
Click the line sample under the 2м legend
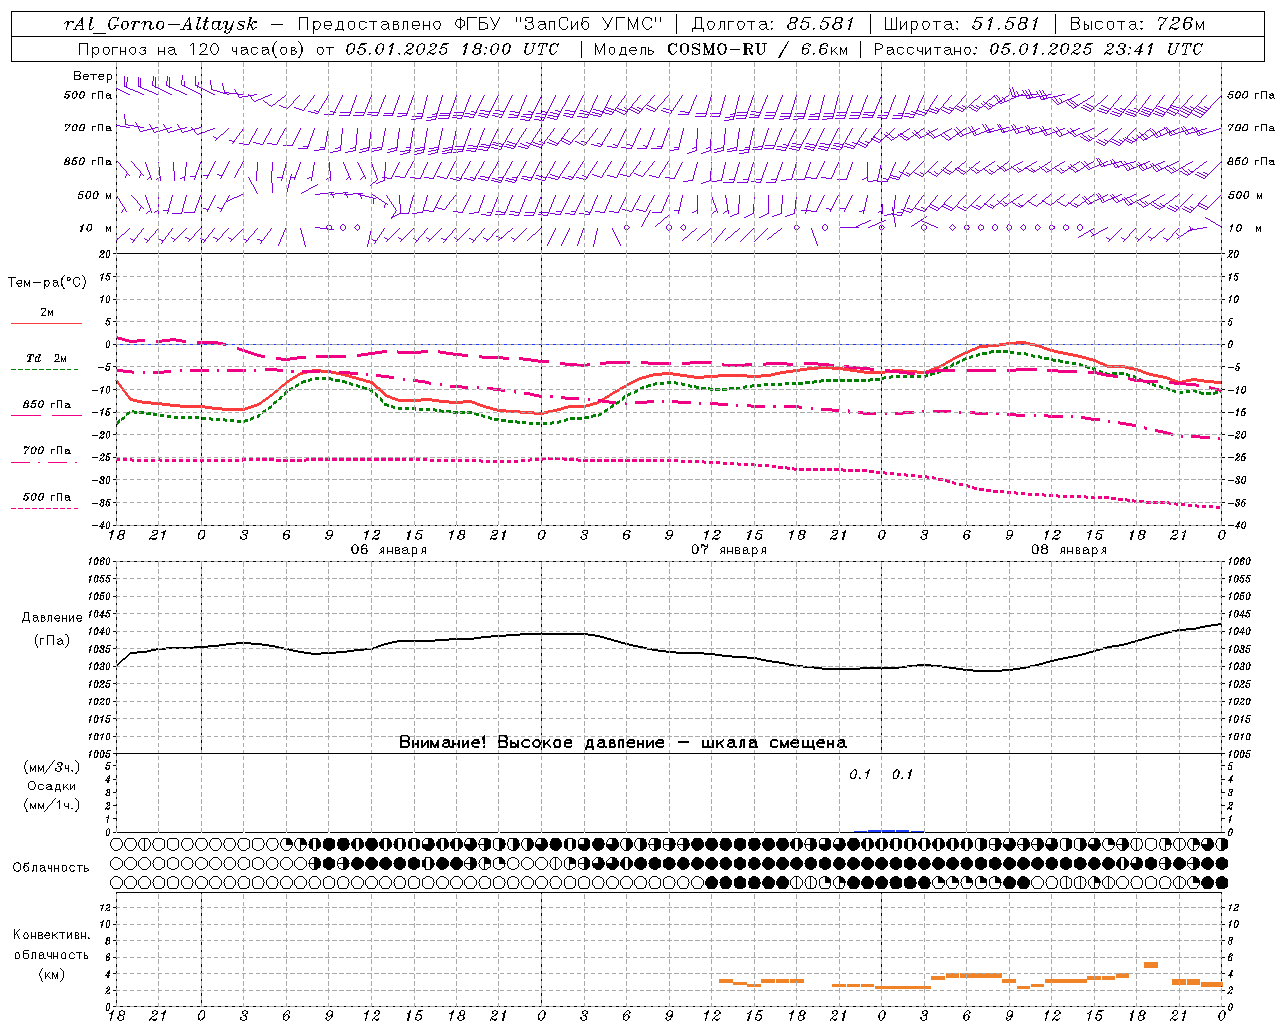(46, 323)
